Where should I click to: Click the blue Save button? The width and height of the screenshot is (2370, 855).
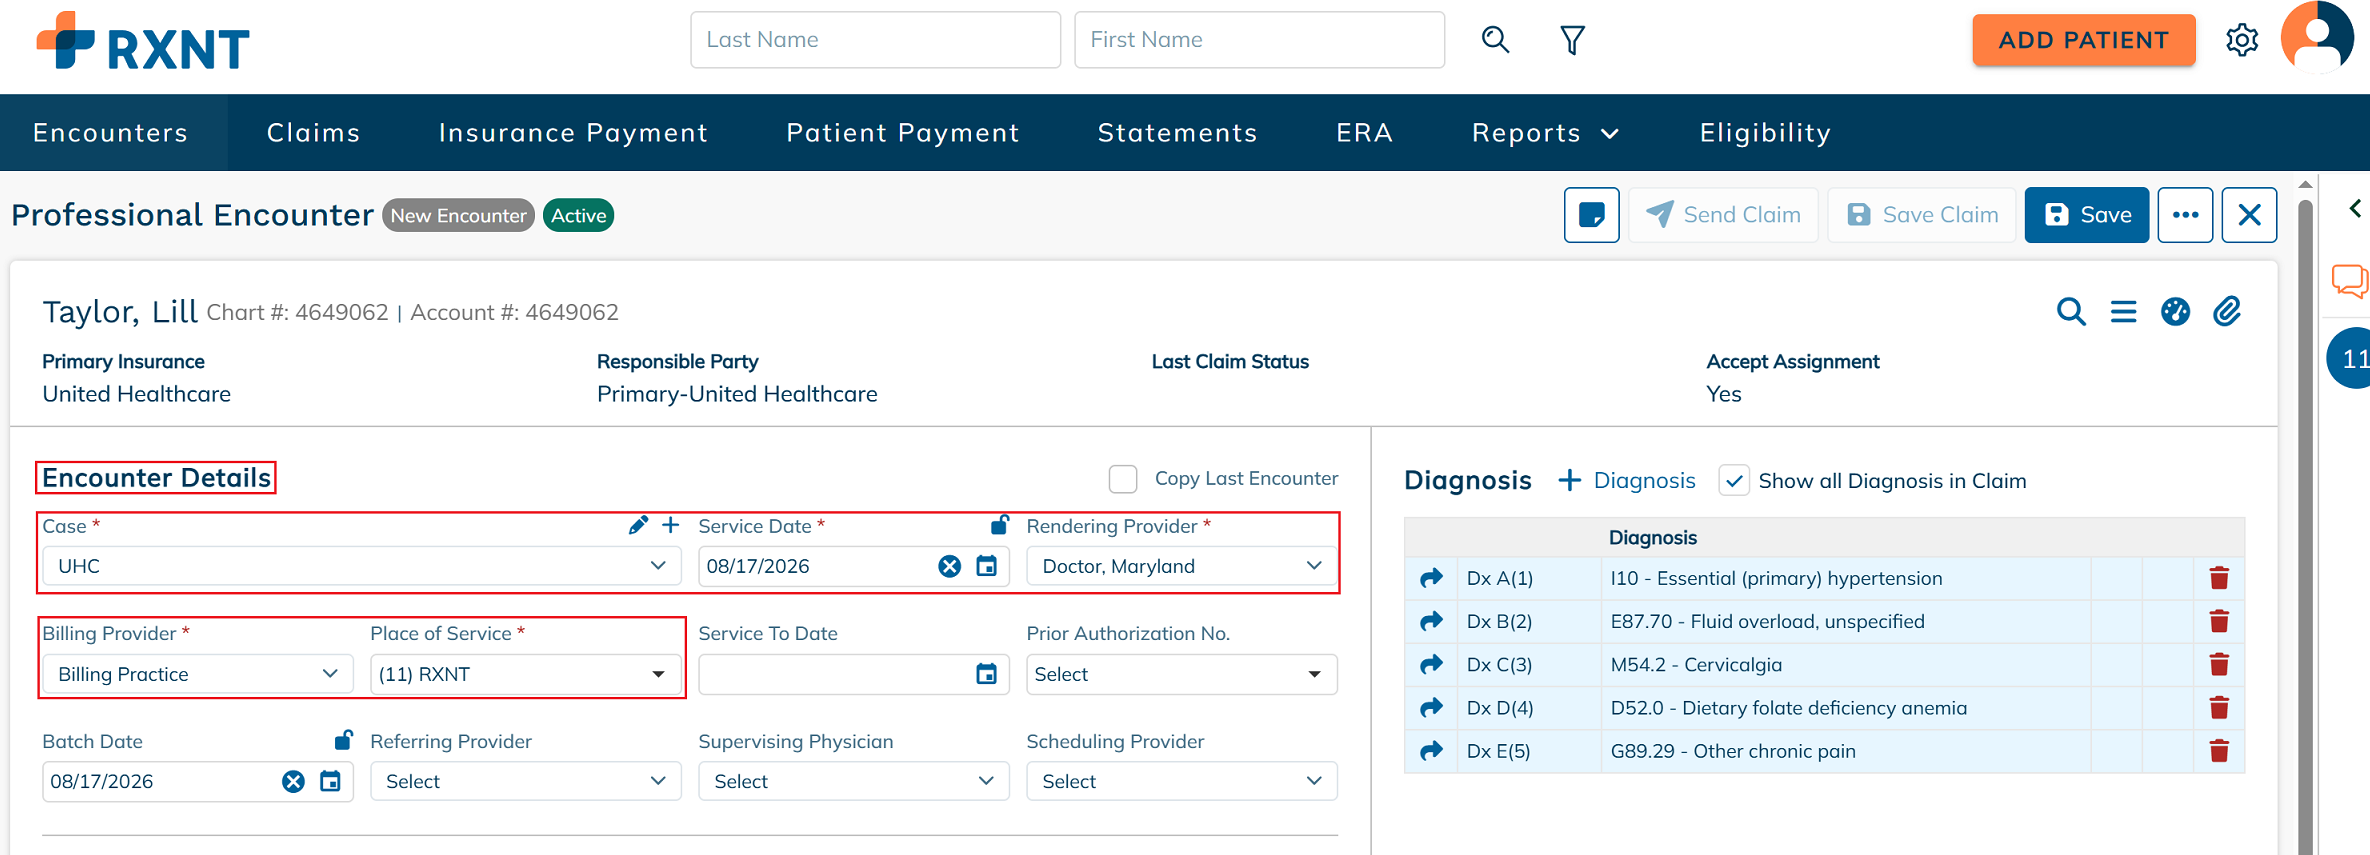pyautogui.click(x=2086, y=215)
